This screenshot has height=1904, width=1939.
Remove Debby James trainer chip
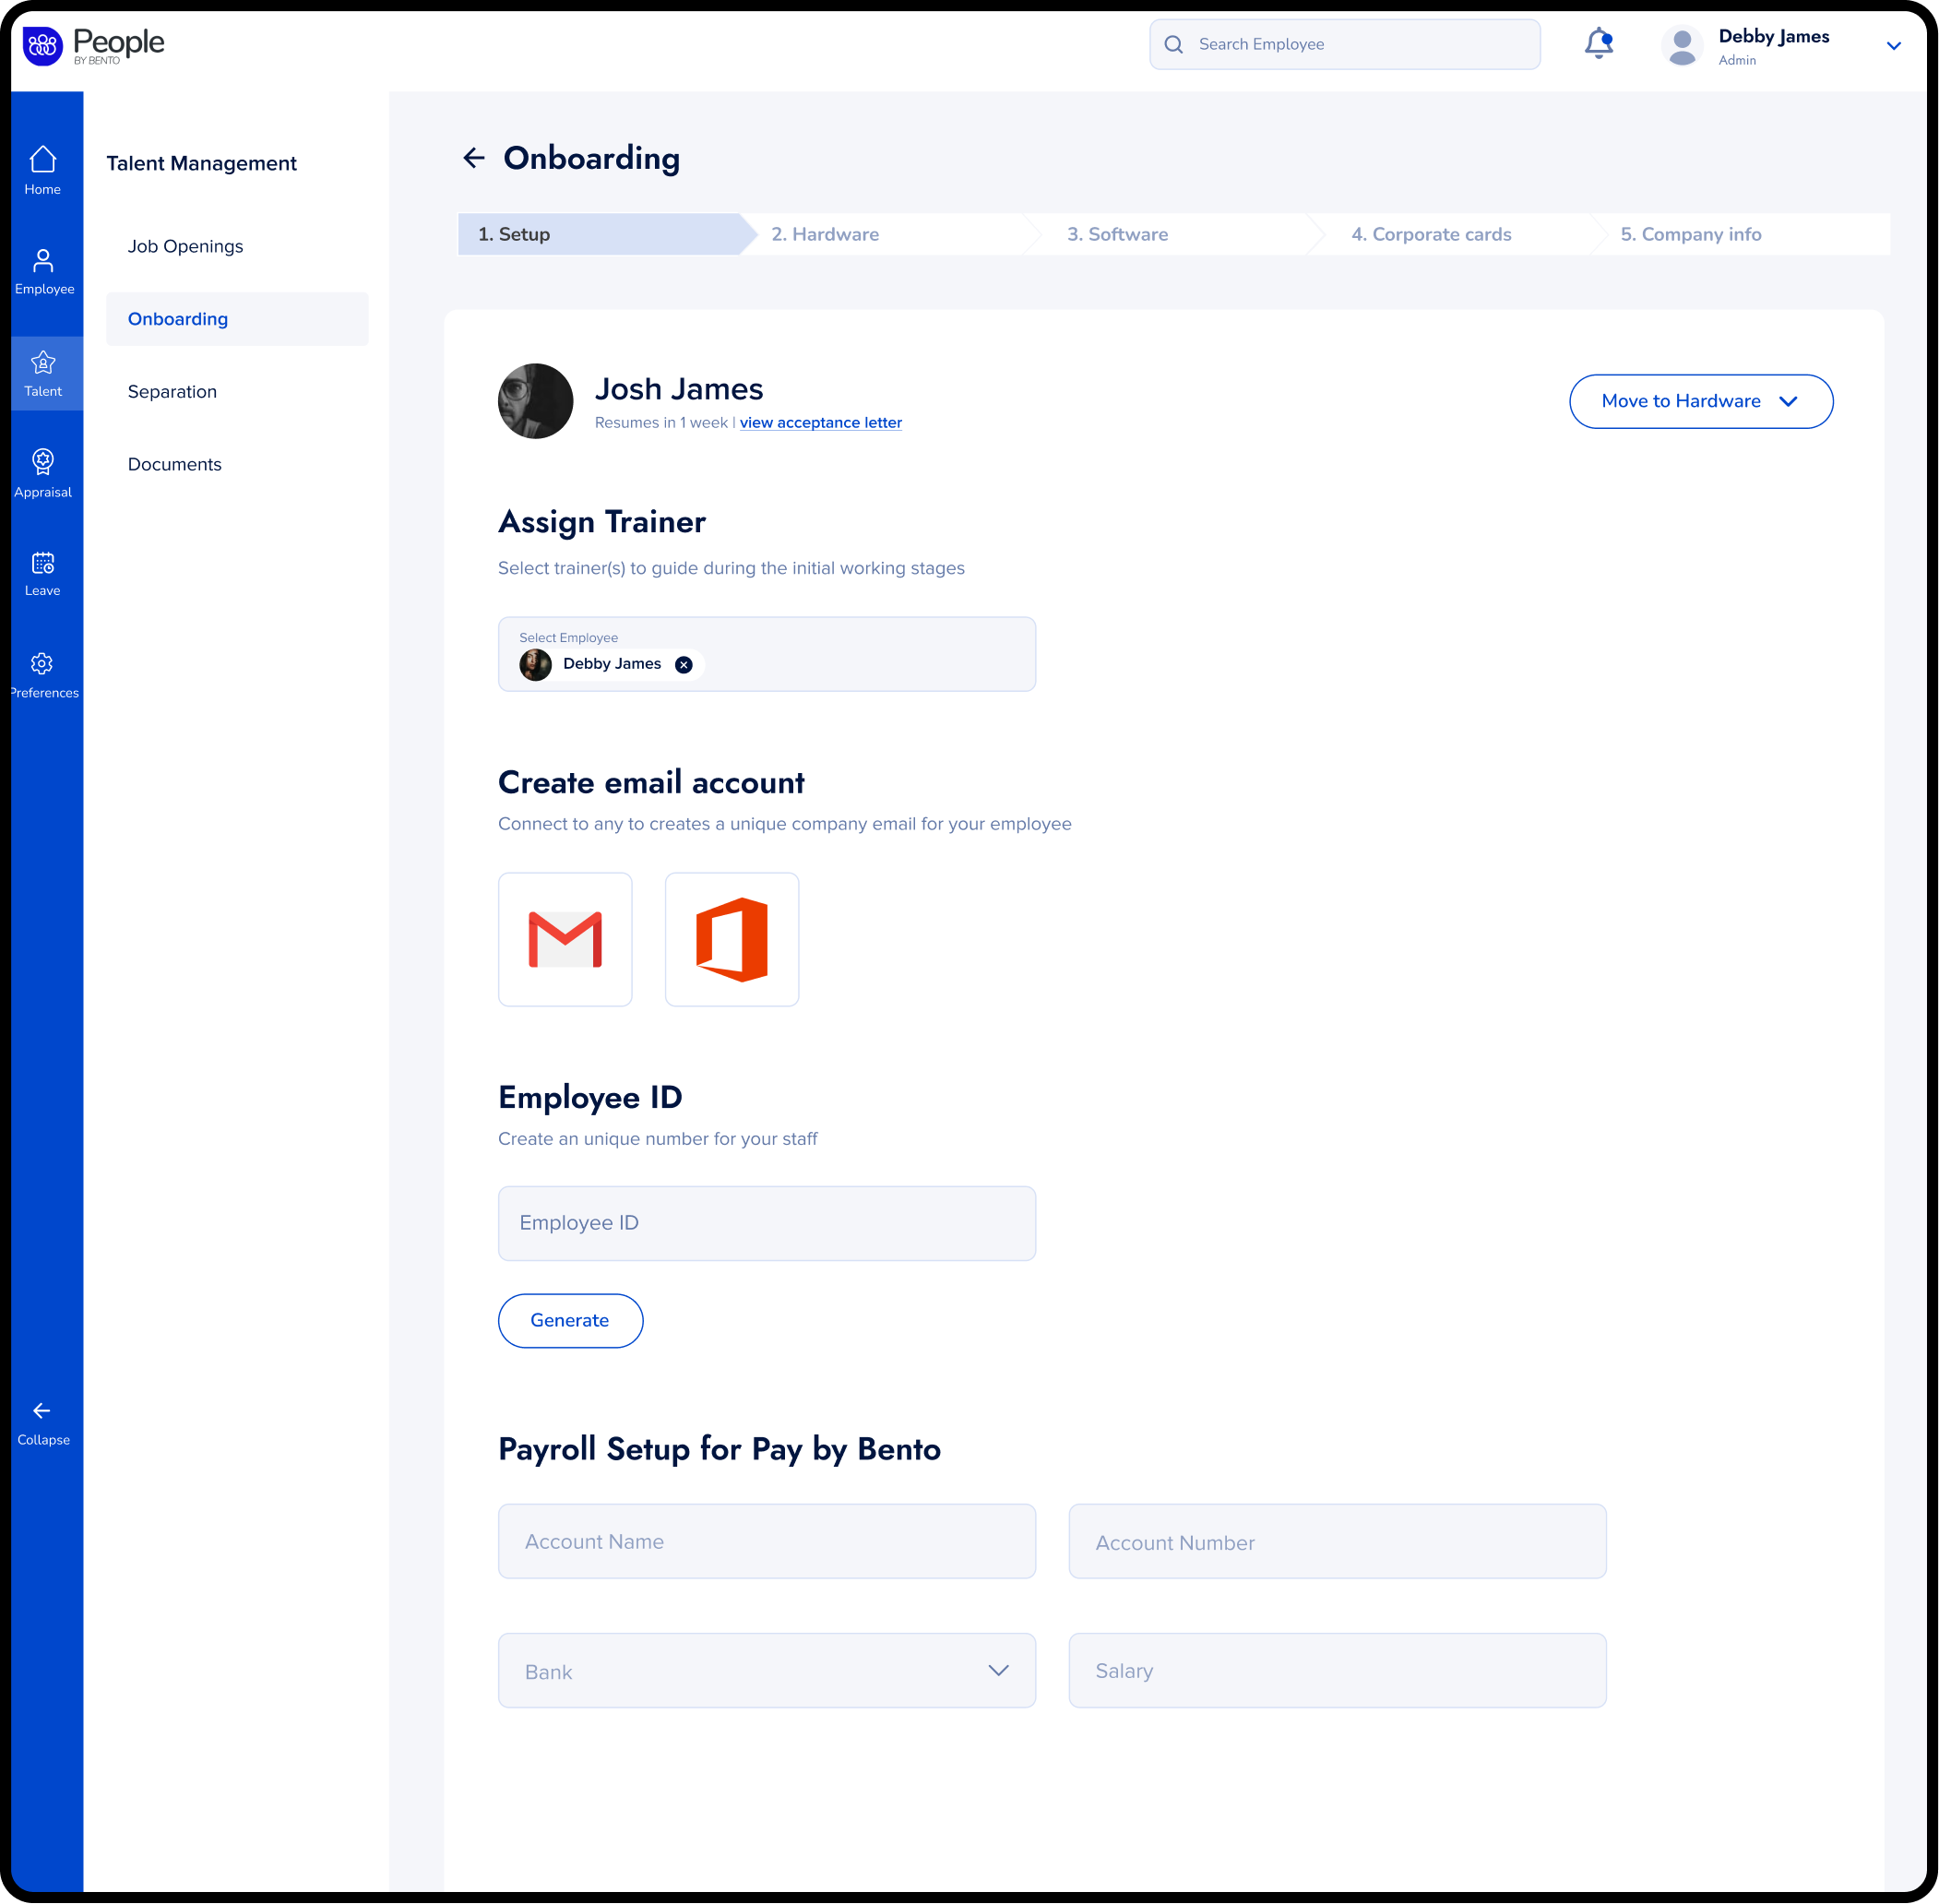(x=684, y=665)
